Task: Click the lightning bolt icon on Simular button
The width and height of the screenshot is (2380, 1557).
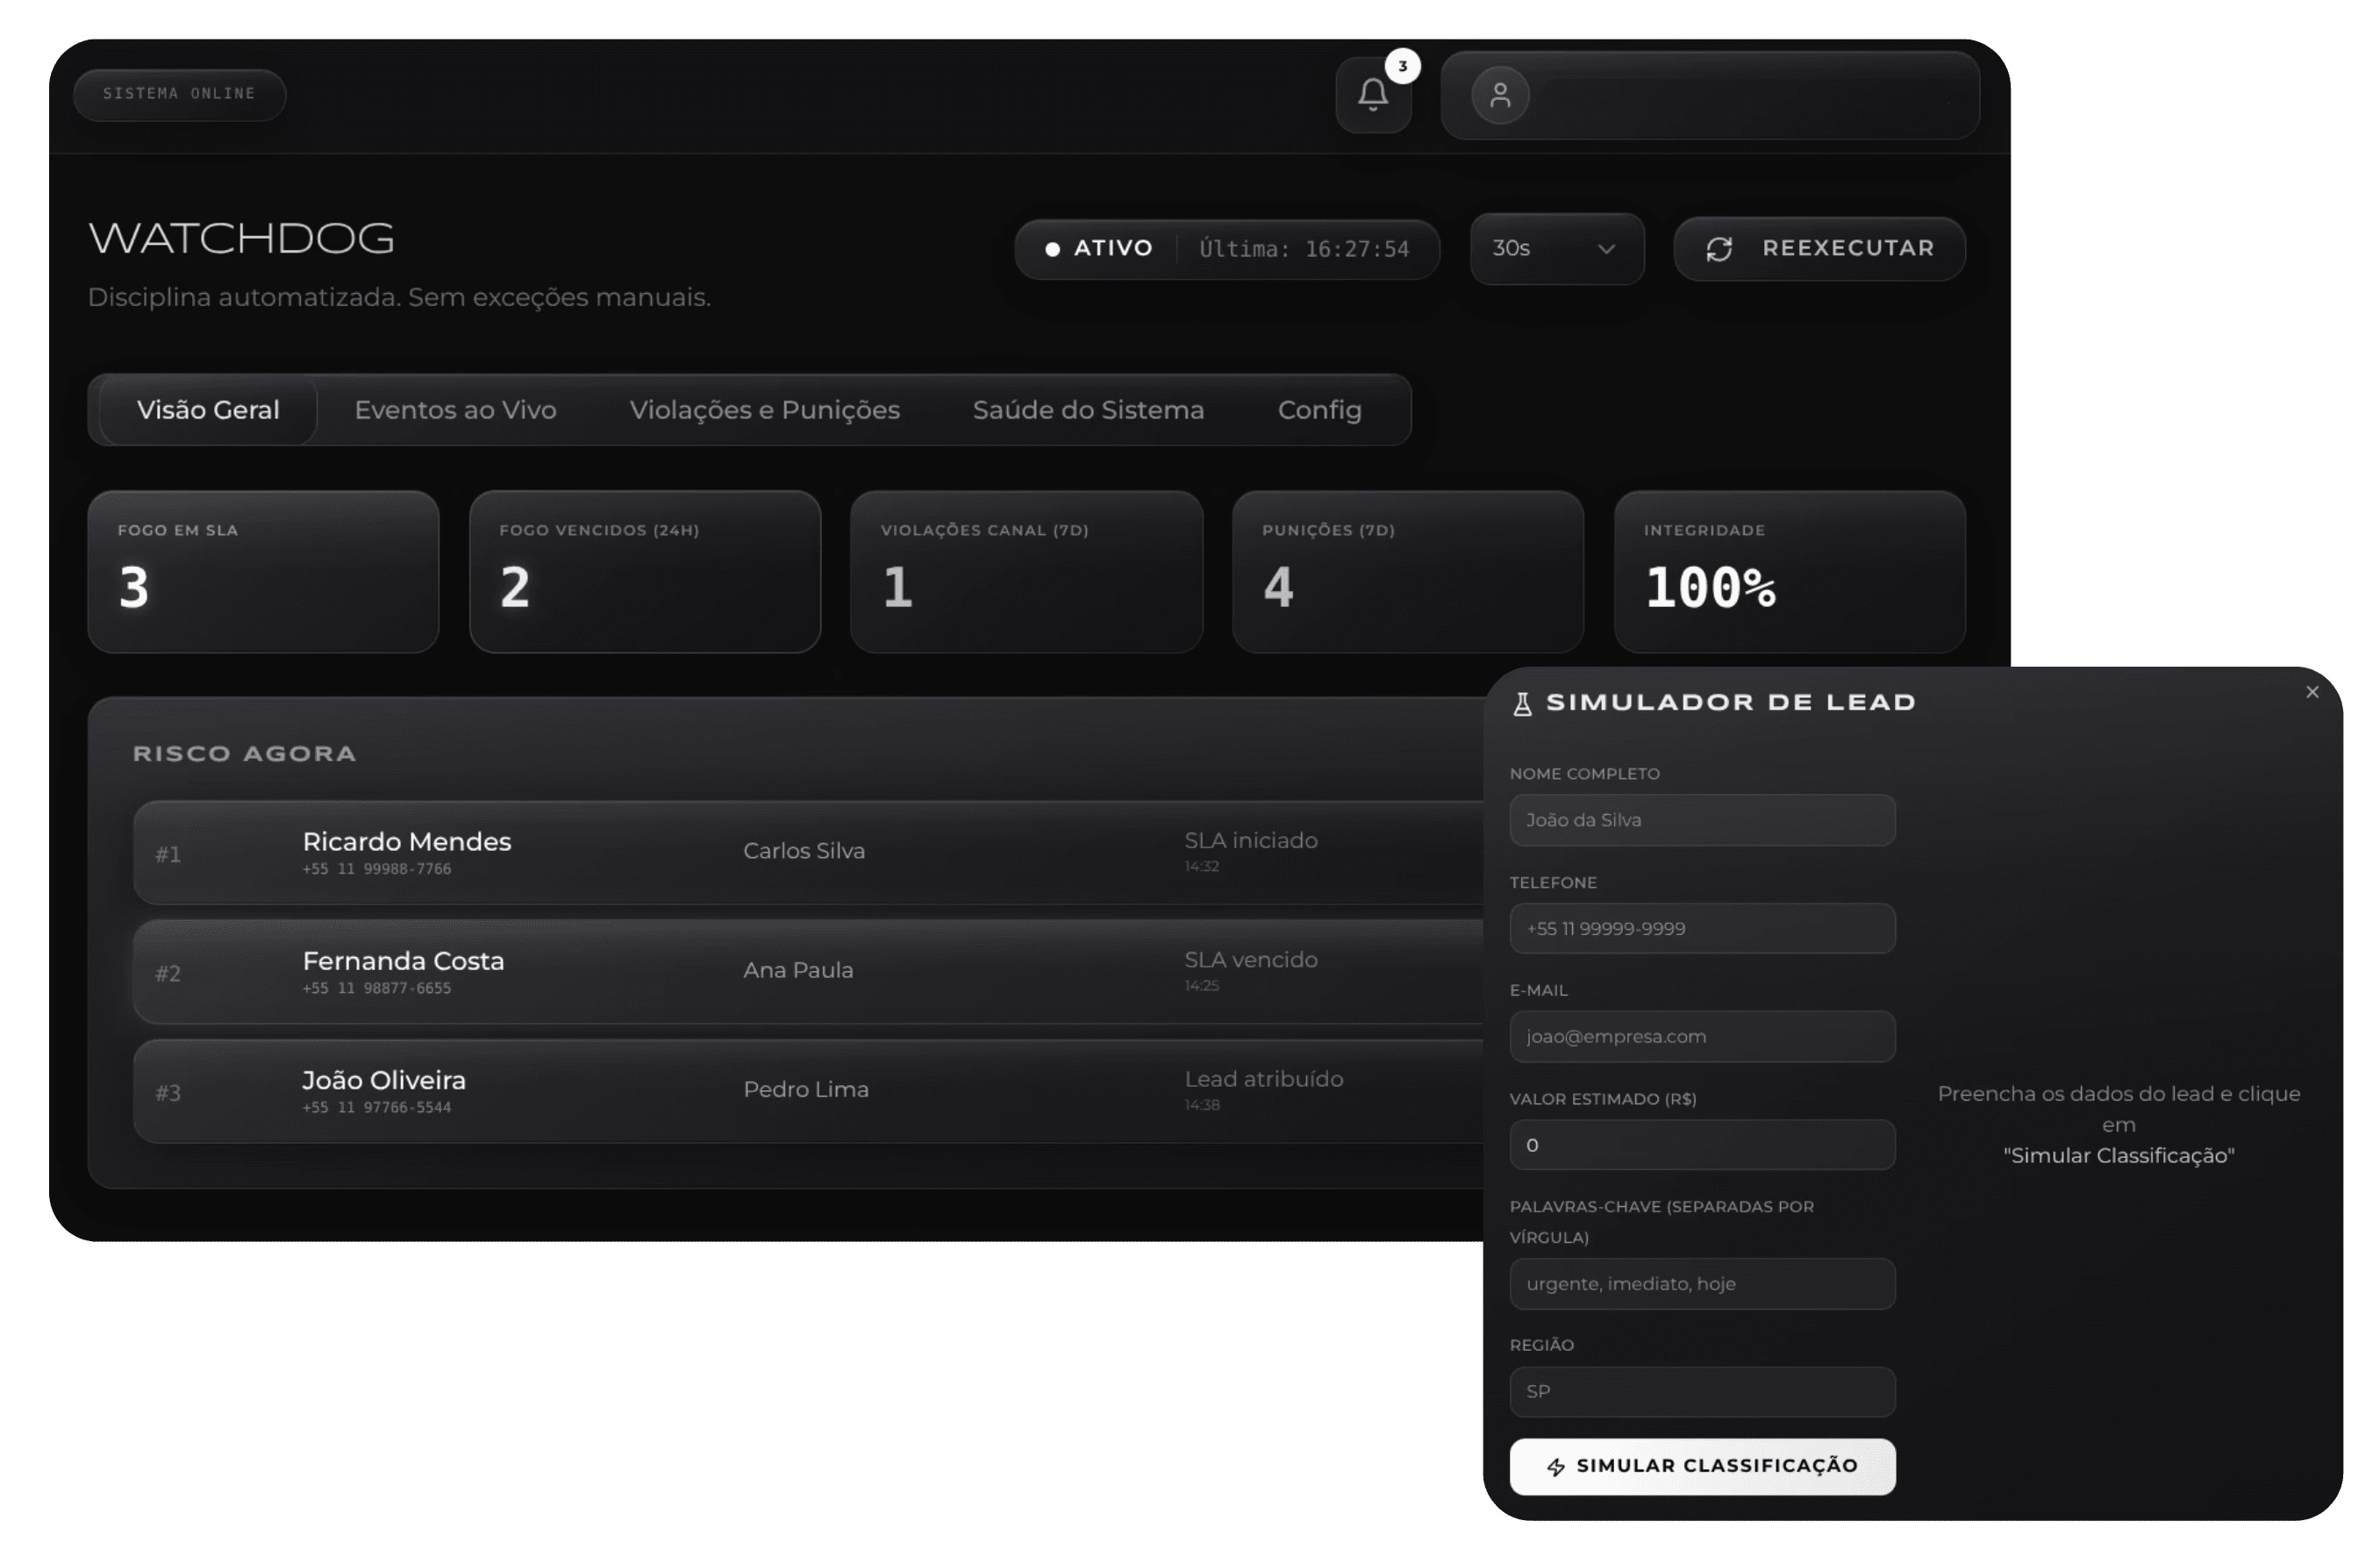Action: click(x=1556, y=1467)
